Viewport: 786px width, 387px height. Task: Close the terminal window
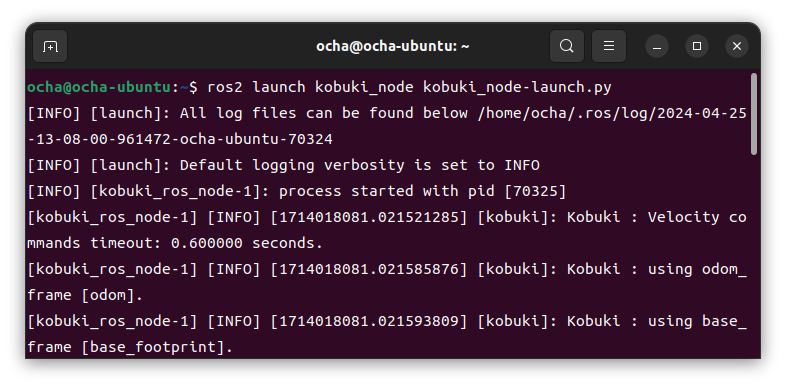[737, 47]
